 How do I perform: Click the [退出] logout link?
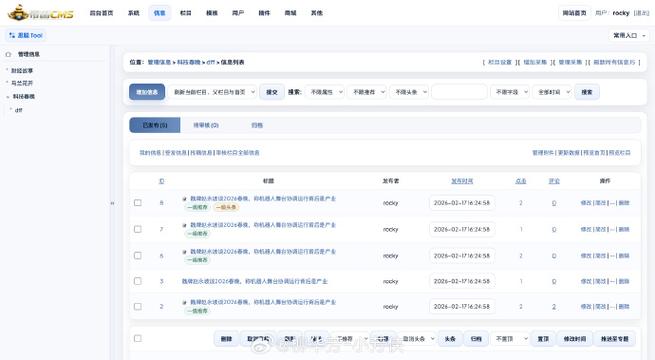(x=641, y=13)
